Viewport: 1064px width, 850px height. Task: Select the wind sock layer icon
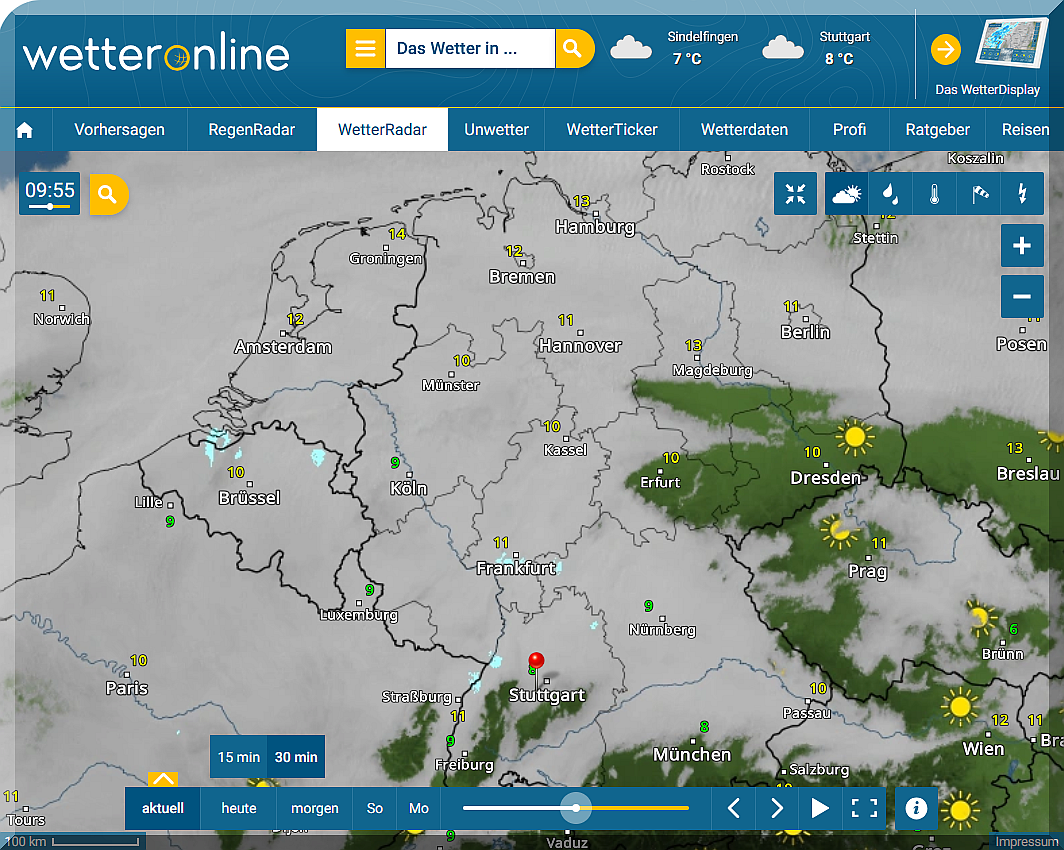[x=979, y=194]
